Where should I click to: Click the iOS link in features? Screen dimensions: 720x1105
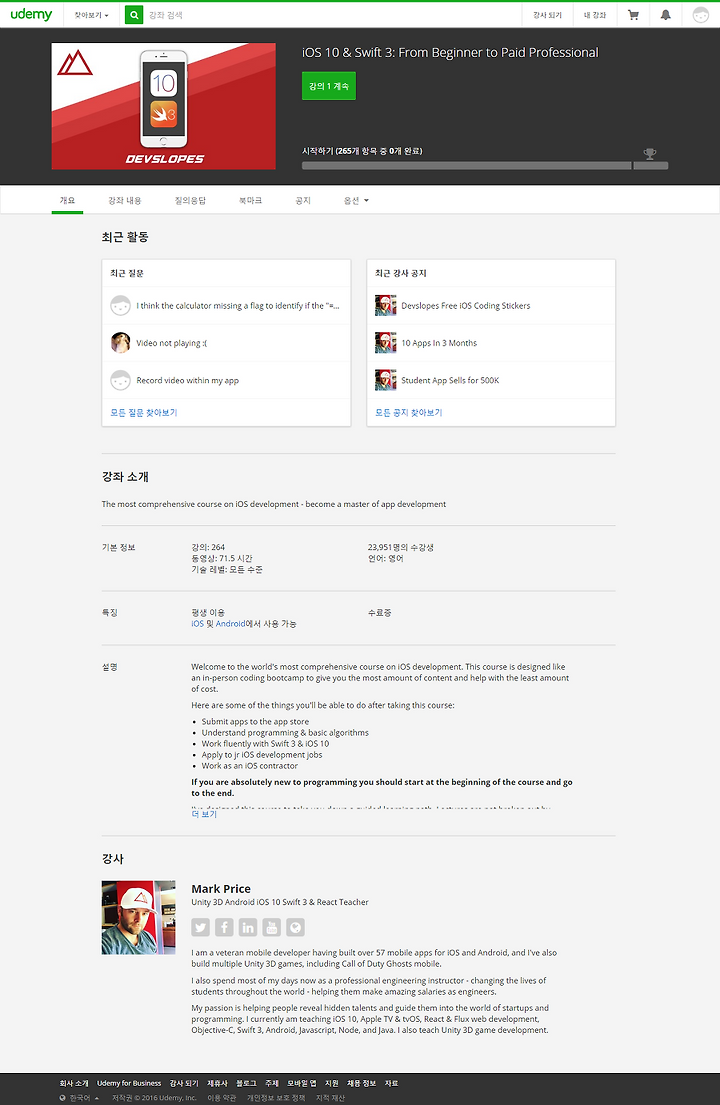tap(197, 624)
